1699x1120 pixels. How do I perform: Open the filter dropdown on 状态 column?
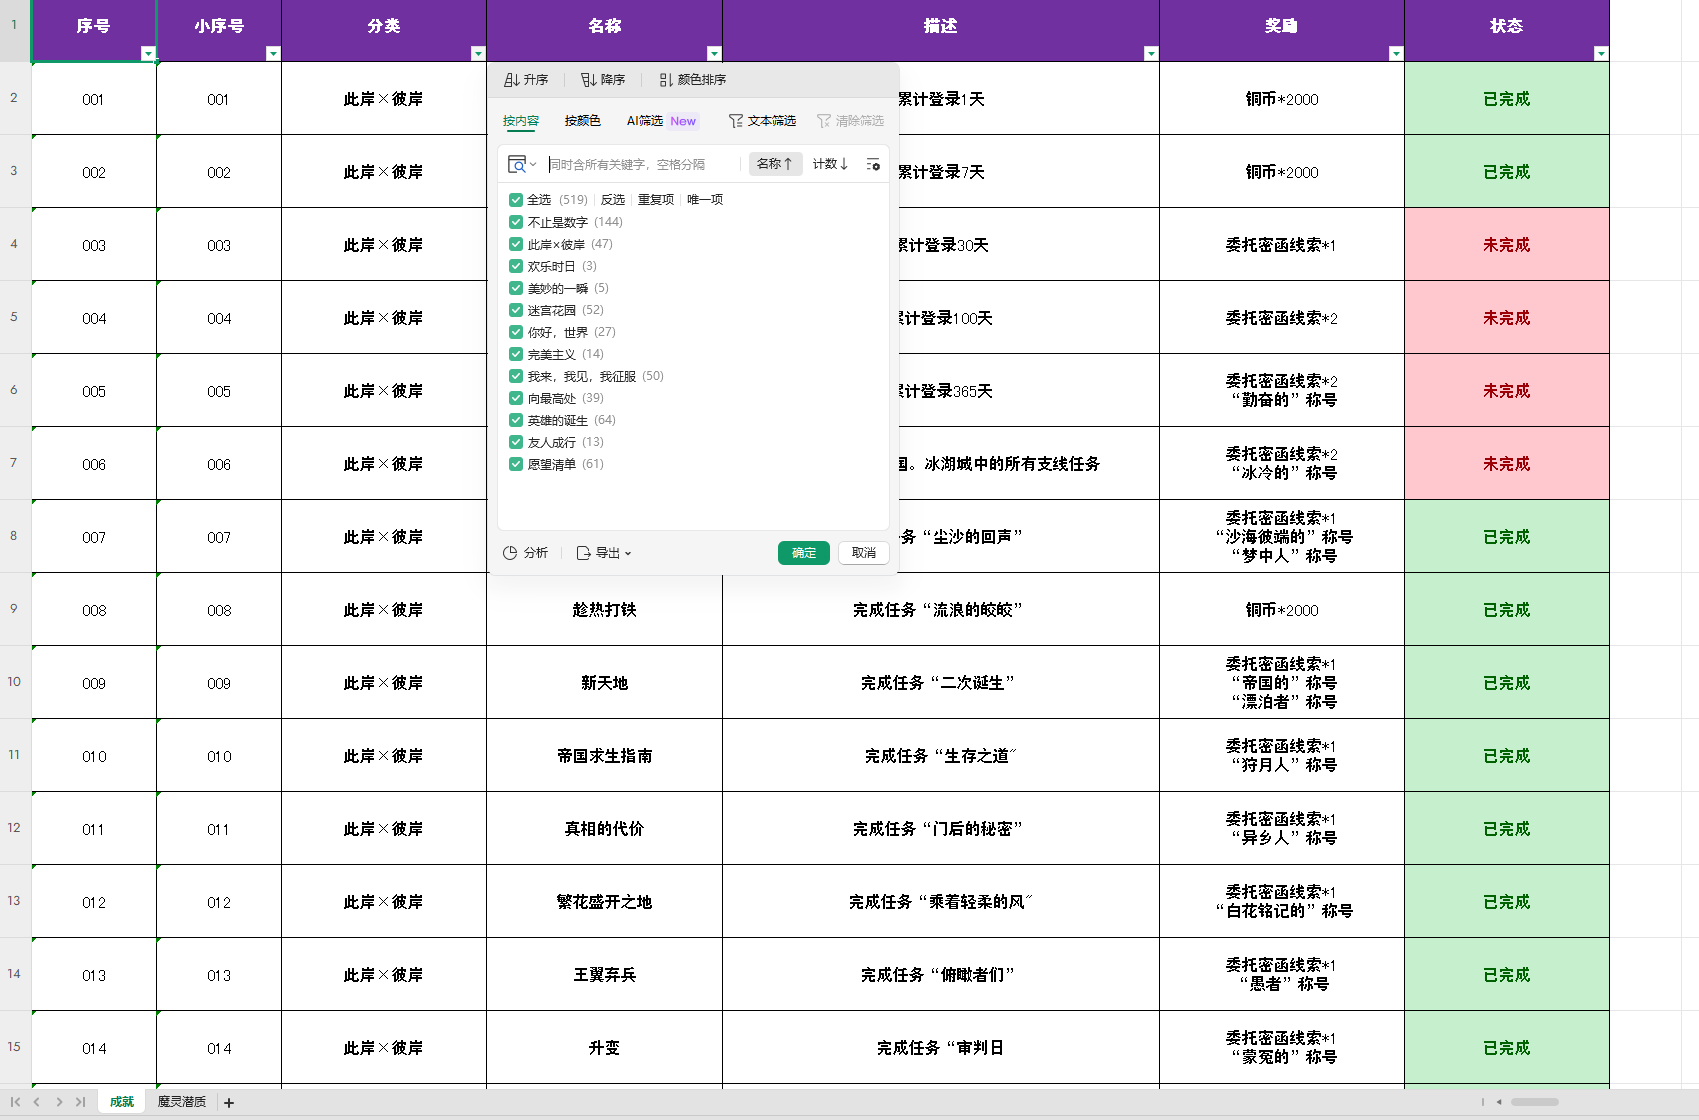tap(1600, 54)
